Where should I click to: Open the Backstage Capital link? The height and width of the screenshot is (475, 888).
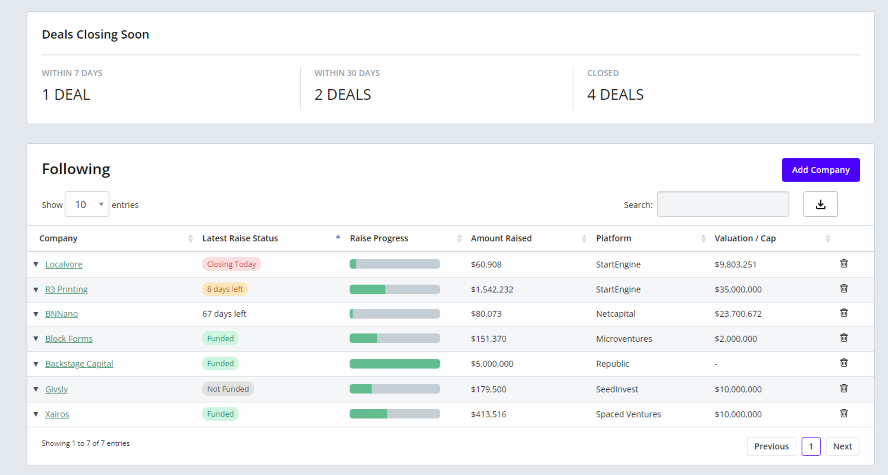click(79, 363)
